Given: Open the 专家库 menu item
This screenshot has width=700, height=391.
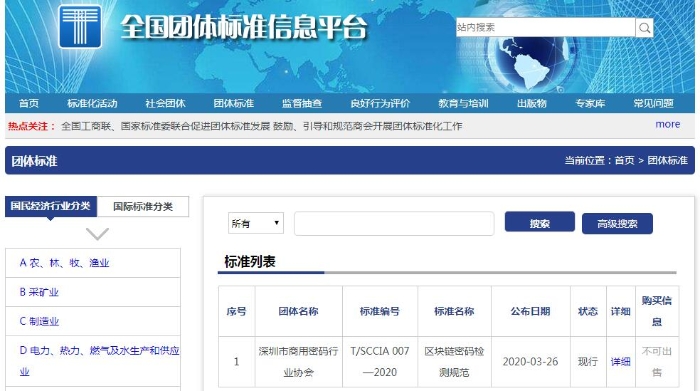Looking at the screenshot, I should [590, 104].
